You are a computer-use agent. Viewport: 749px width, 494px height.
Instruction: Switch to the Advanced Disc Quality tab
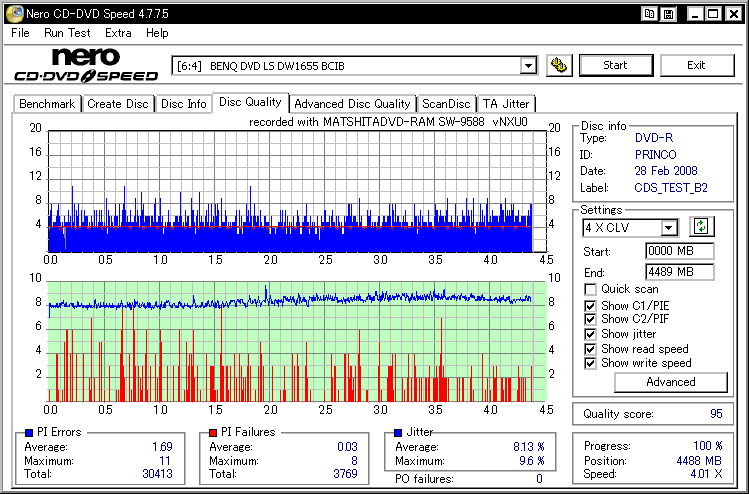(x=352, y=104)
